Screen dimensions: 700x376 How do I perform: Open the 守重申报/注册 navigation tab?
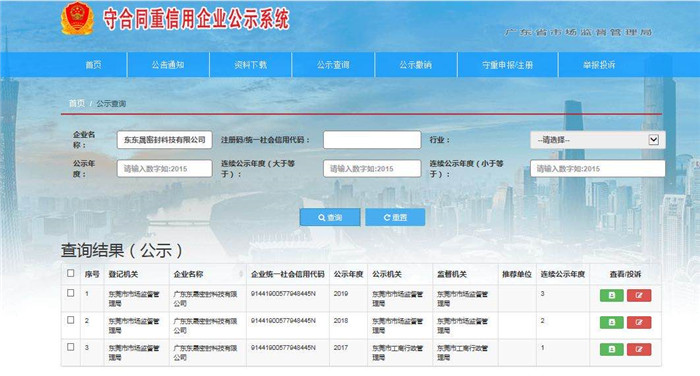click(x=508, y=65)
